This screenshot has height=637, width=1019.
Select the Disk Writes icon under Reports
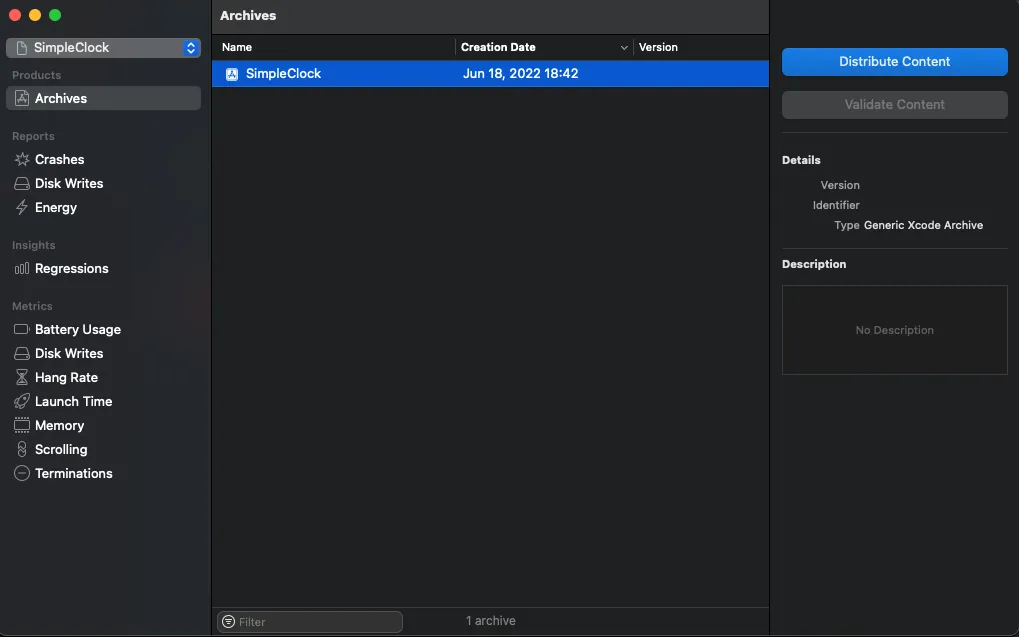(22, 183)
